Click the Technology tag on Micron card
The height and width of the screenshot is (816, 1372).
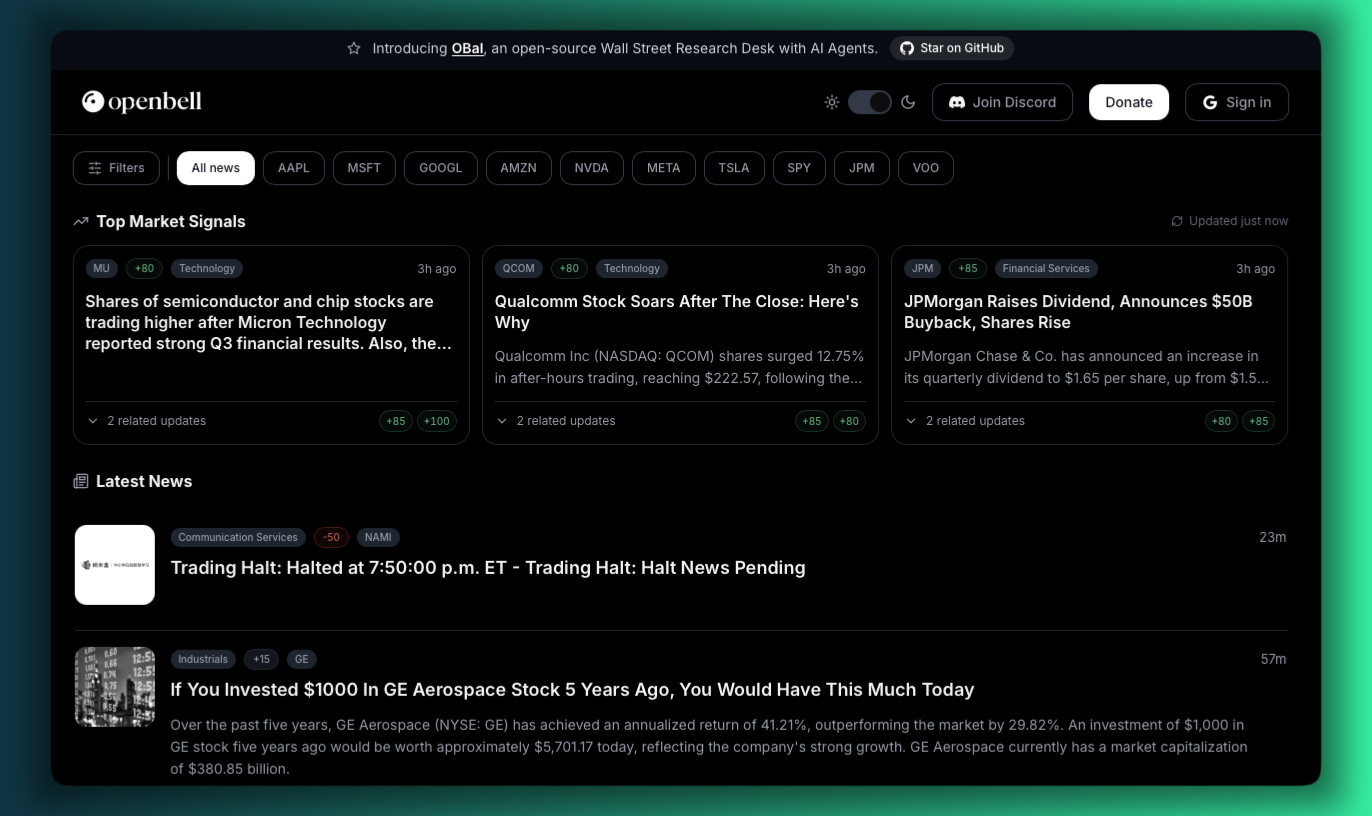(x=207, y=268)
